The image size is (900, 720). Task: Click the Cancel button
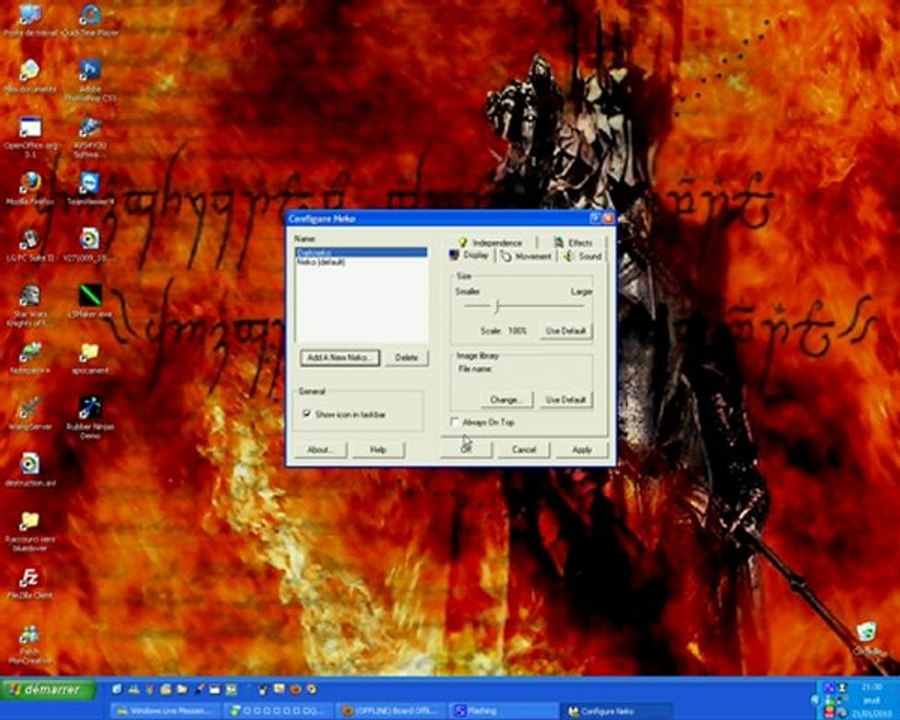click(523, 450)
